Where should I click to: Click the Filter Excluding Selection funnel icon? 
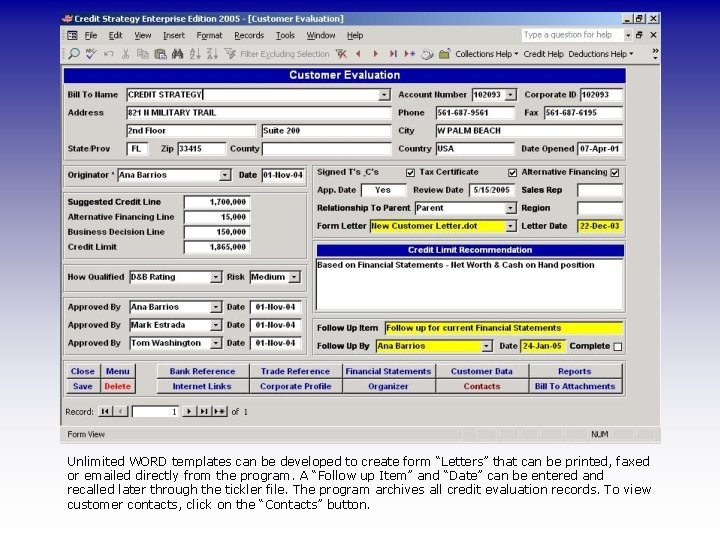[230, 54]
